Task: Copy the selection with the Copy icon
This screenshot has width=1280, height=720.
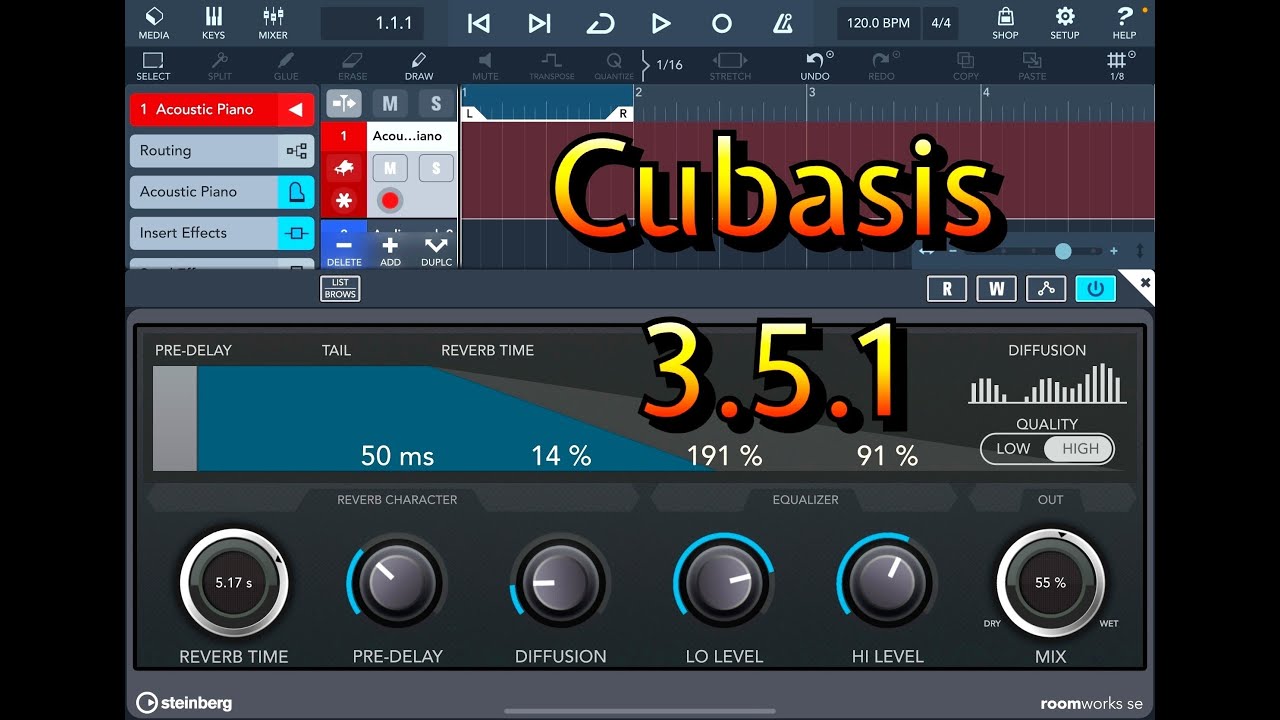Action: pyautogui.click(x=966, y=66)
